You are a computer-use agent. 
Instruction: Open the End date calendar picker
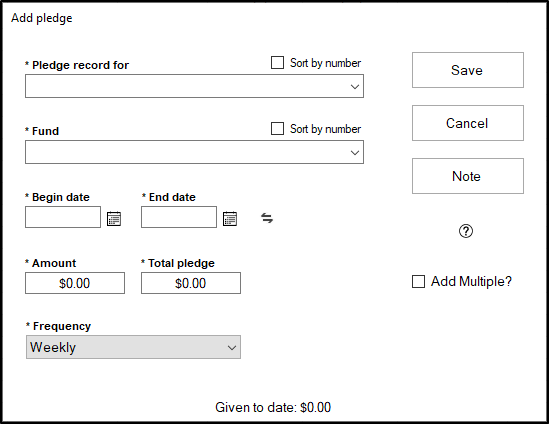pyautogui.click(x=230, y=218)
